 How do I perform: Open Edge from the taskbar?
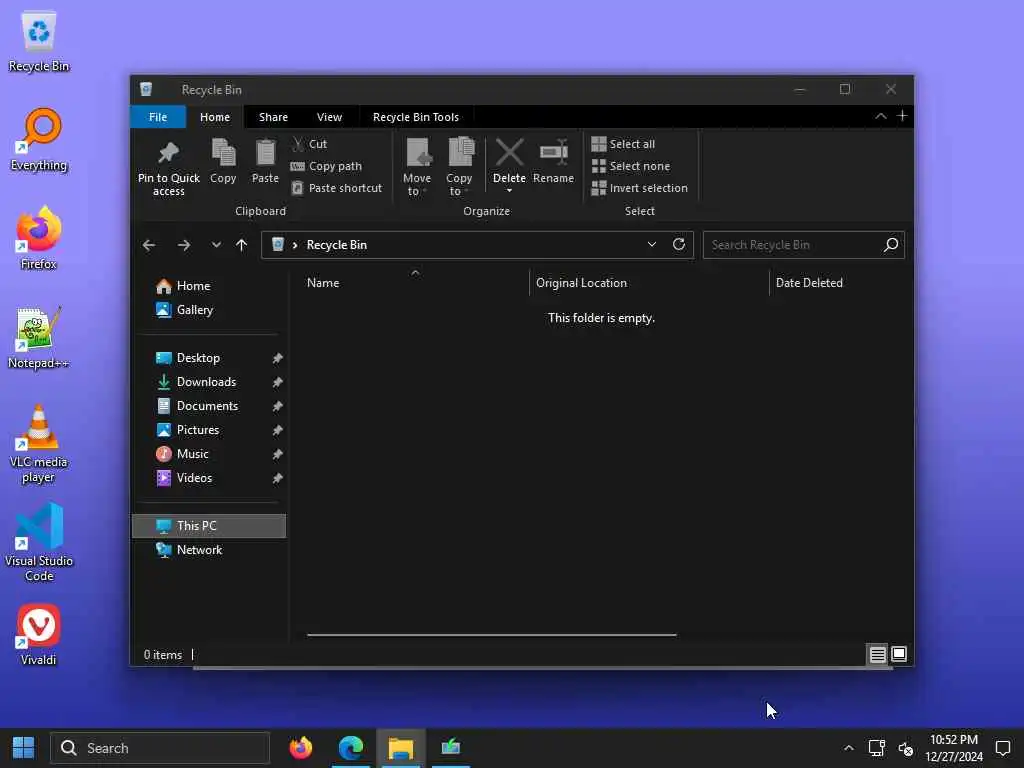pyautogui.click(x=351, y=748)
